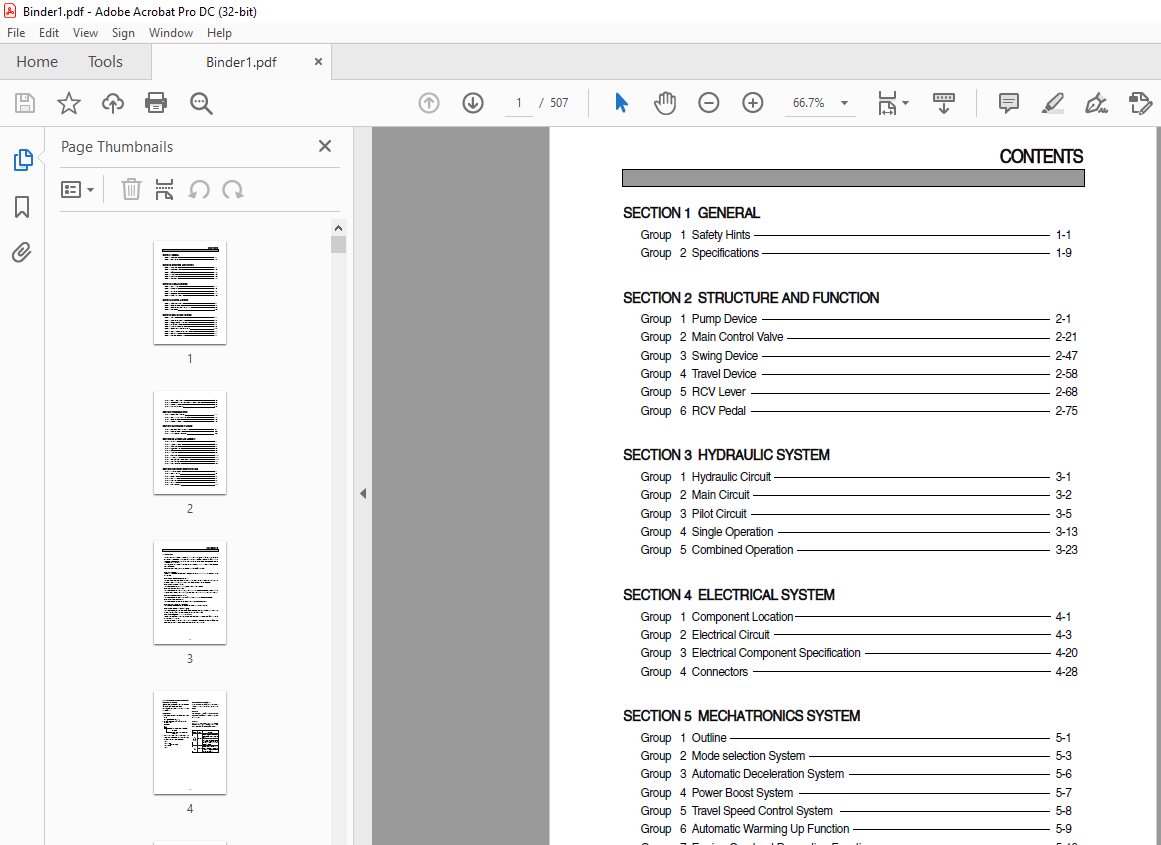Delete selected pages with trash icon
The image size is (1161, 845).
[131, 190]
